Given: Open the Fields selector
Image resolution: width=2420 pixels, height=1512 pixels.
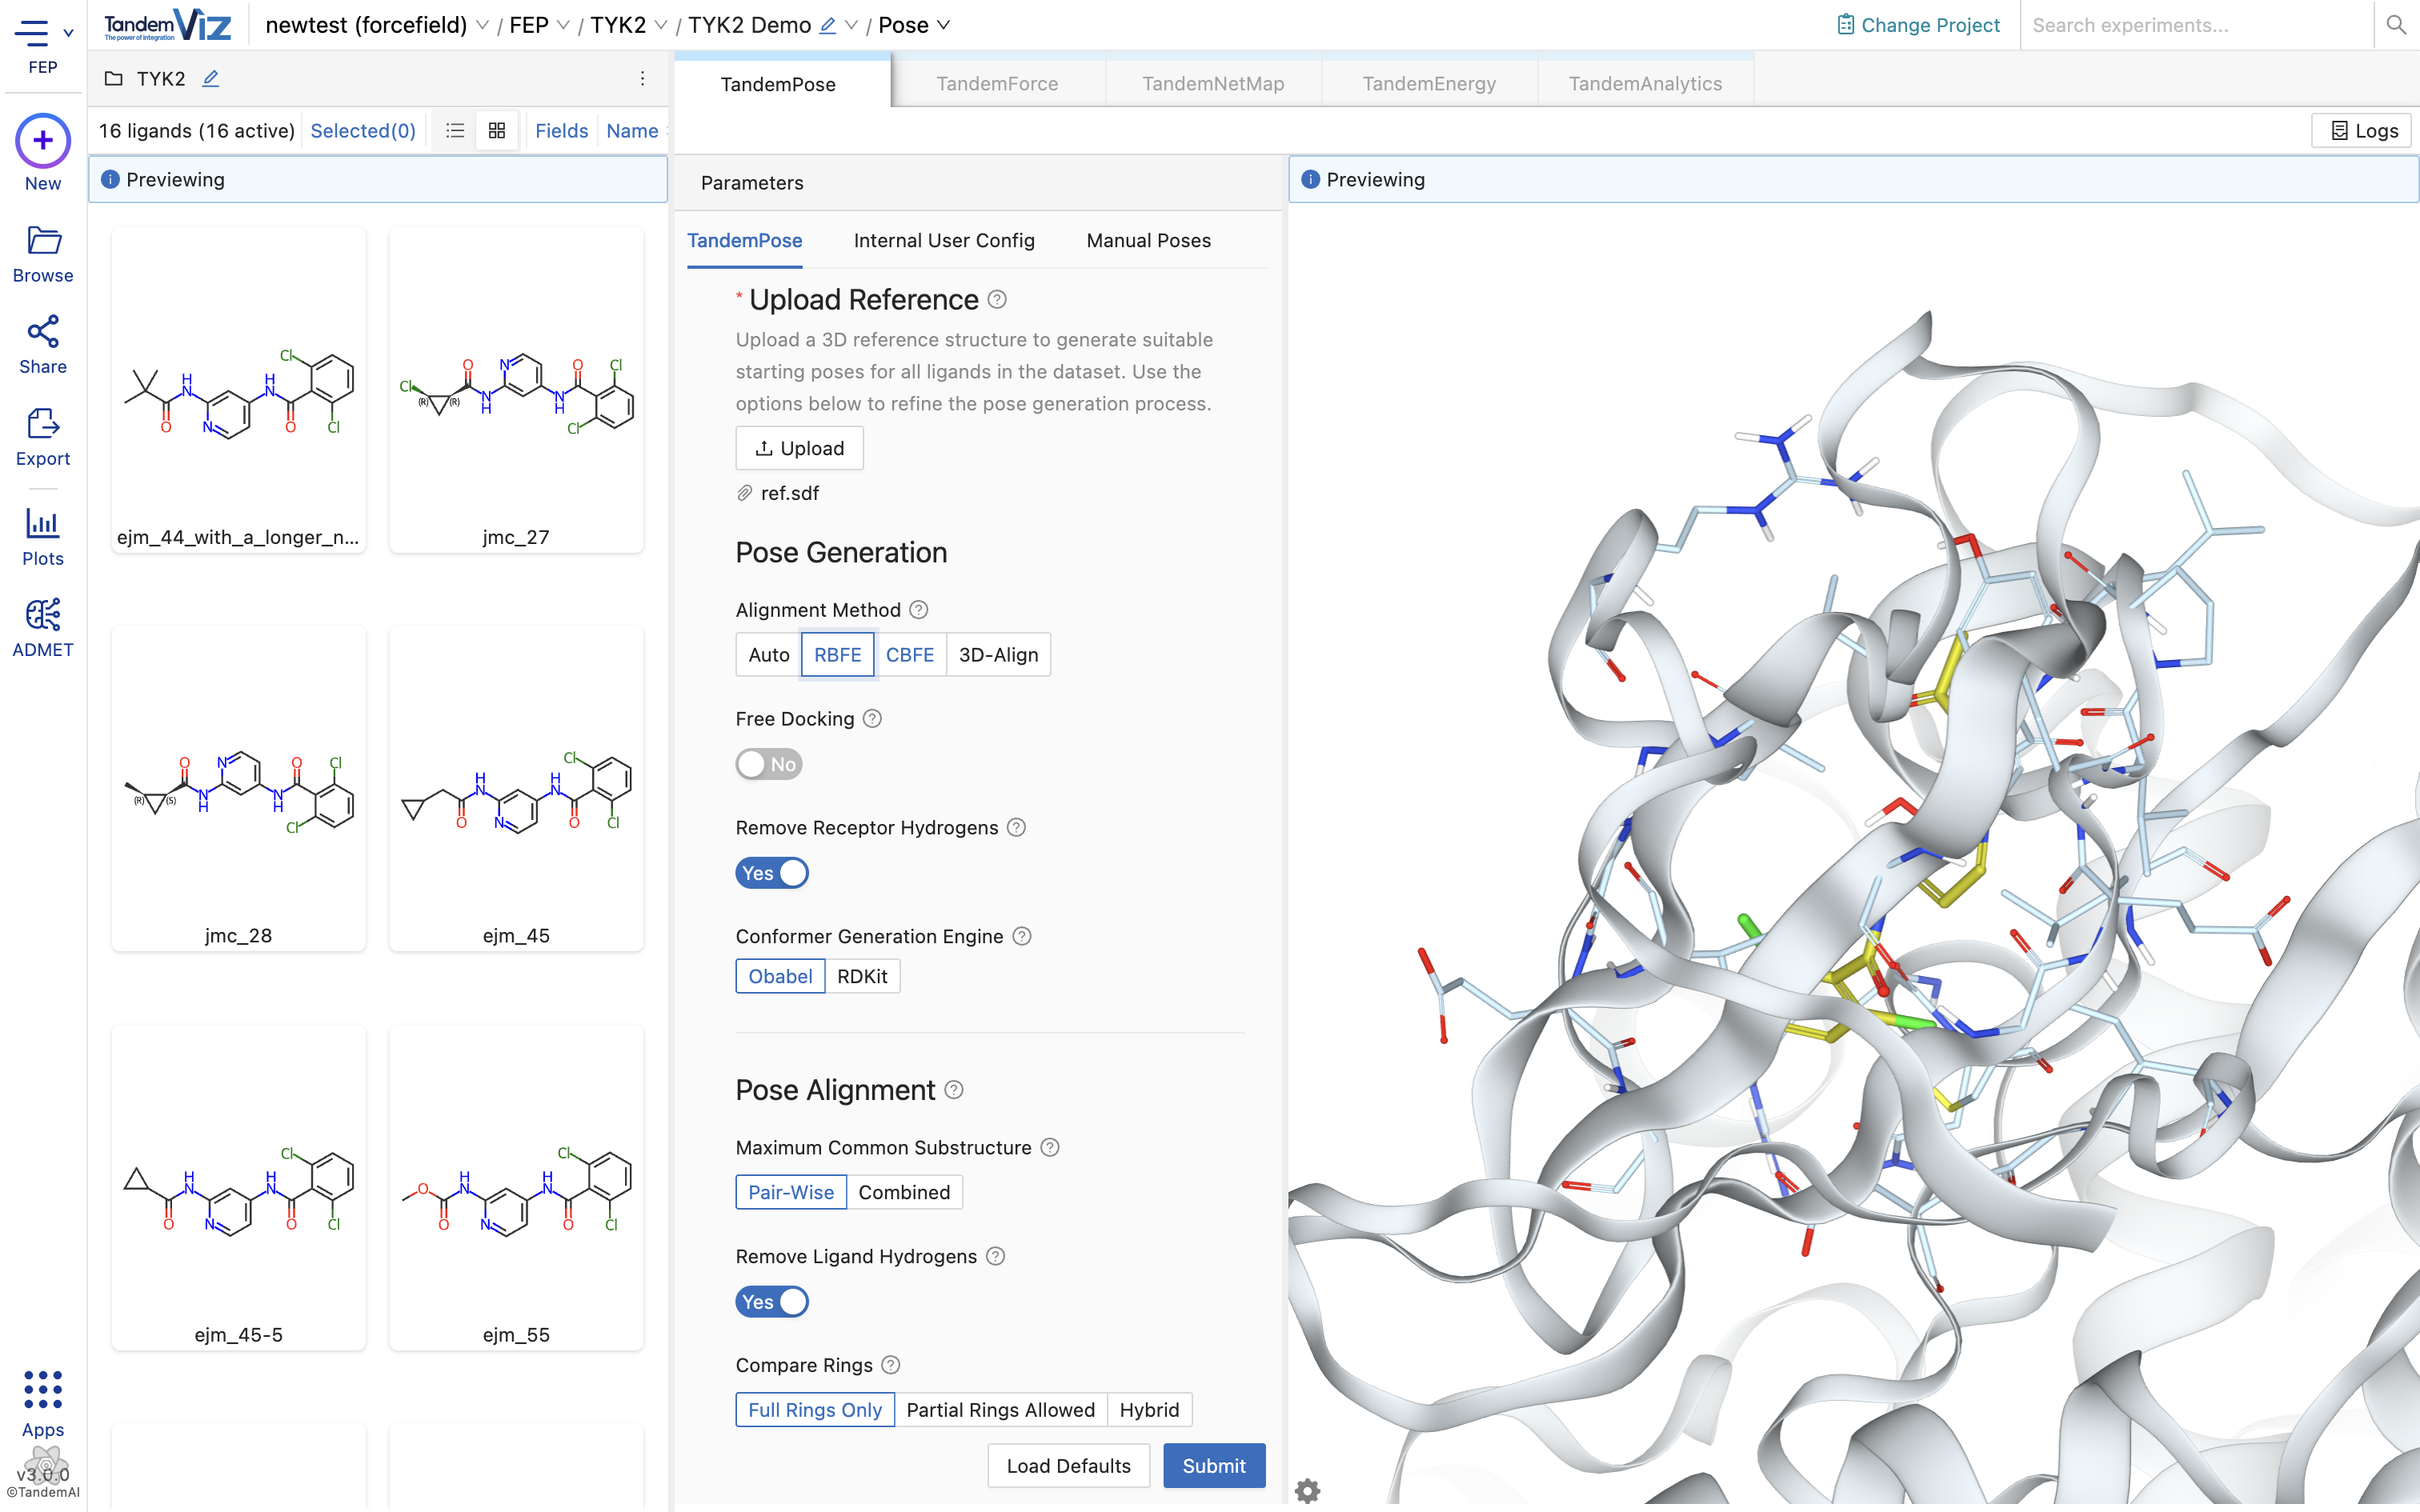Looking at the screenshot, I should tap(561, 131).
